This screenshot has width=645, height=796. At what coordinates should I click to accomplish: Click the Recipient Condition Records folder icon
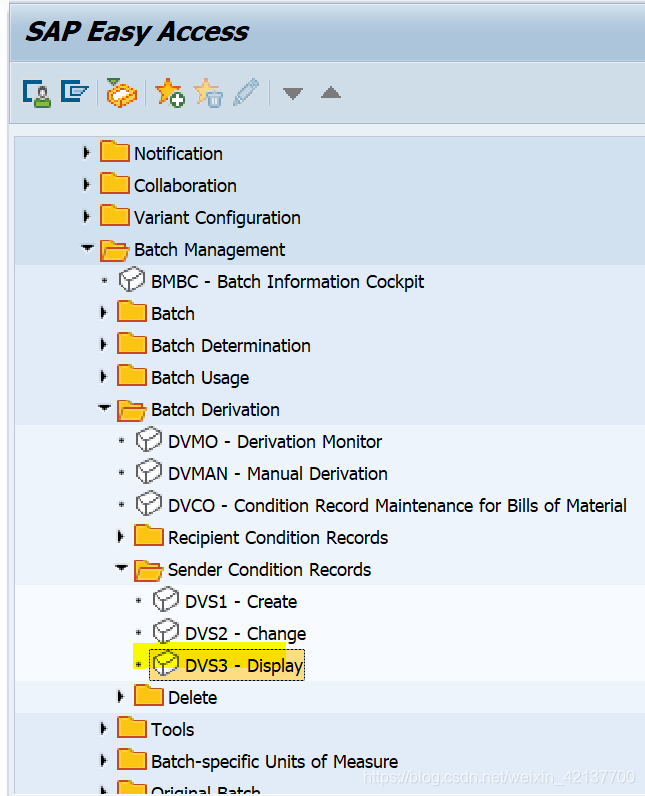149,536
